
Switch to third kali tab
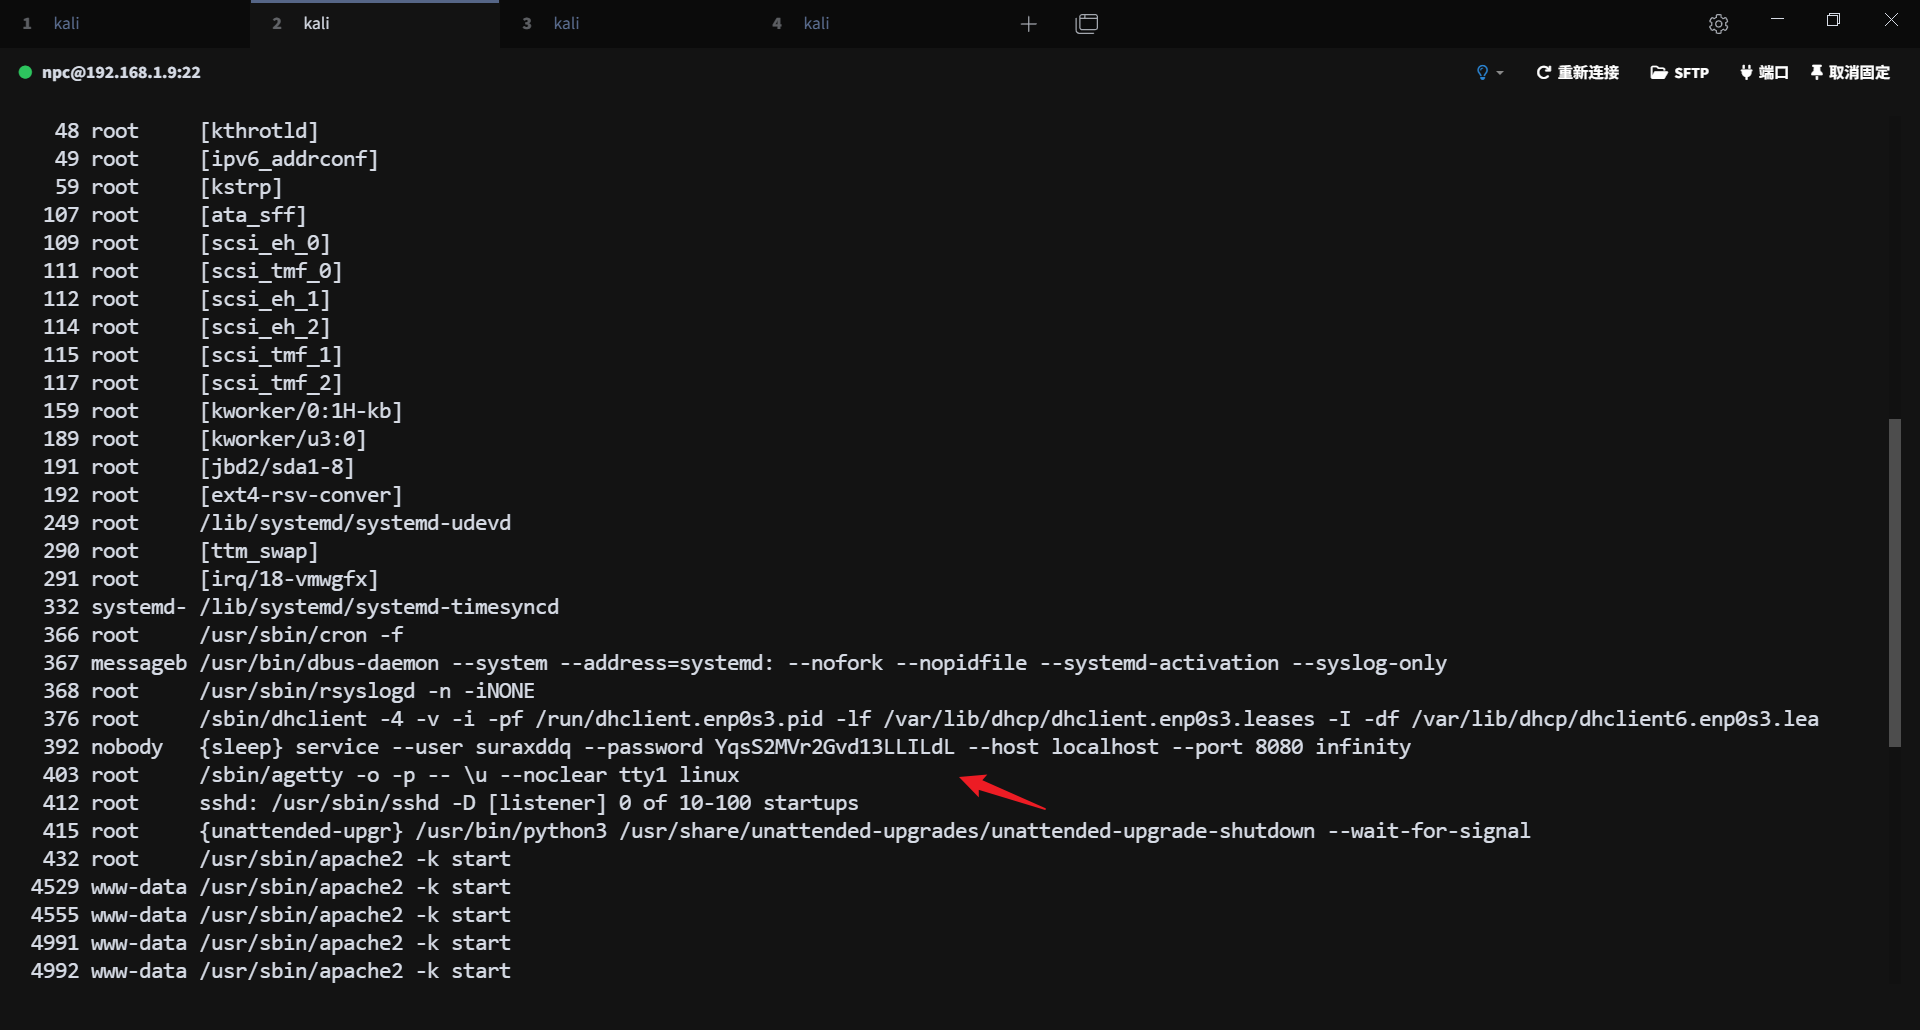point(566,23)
